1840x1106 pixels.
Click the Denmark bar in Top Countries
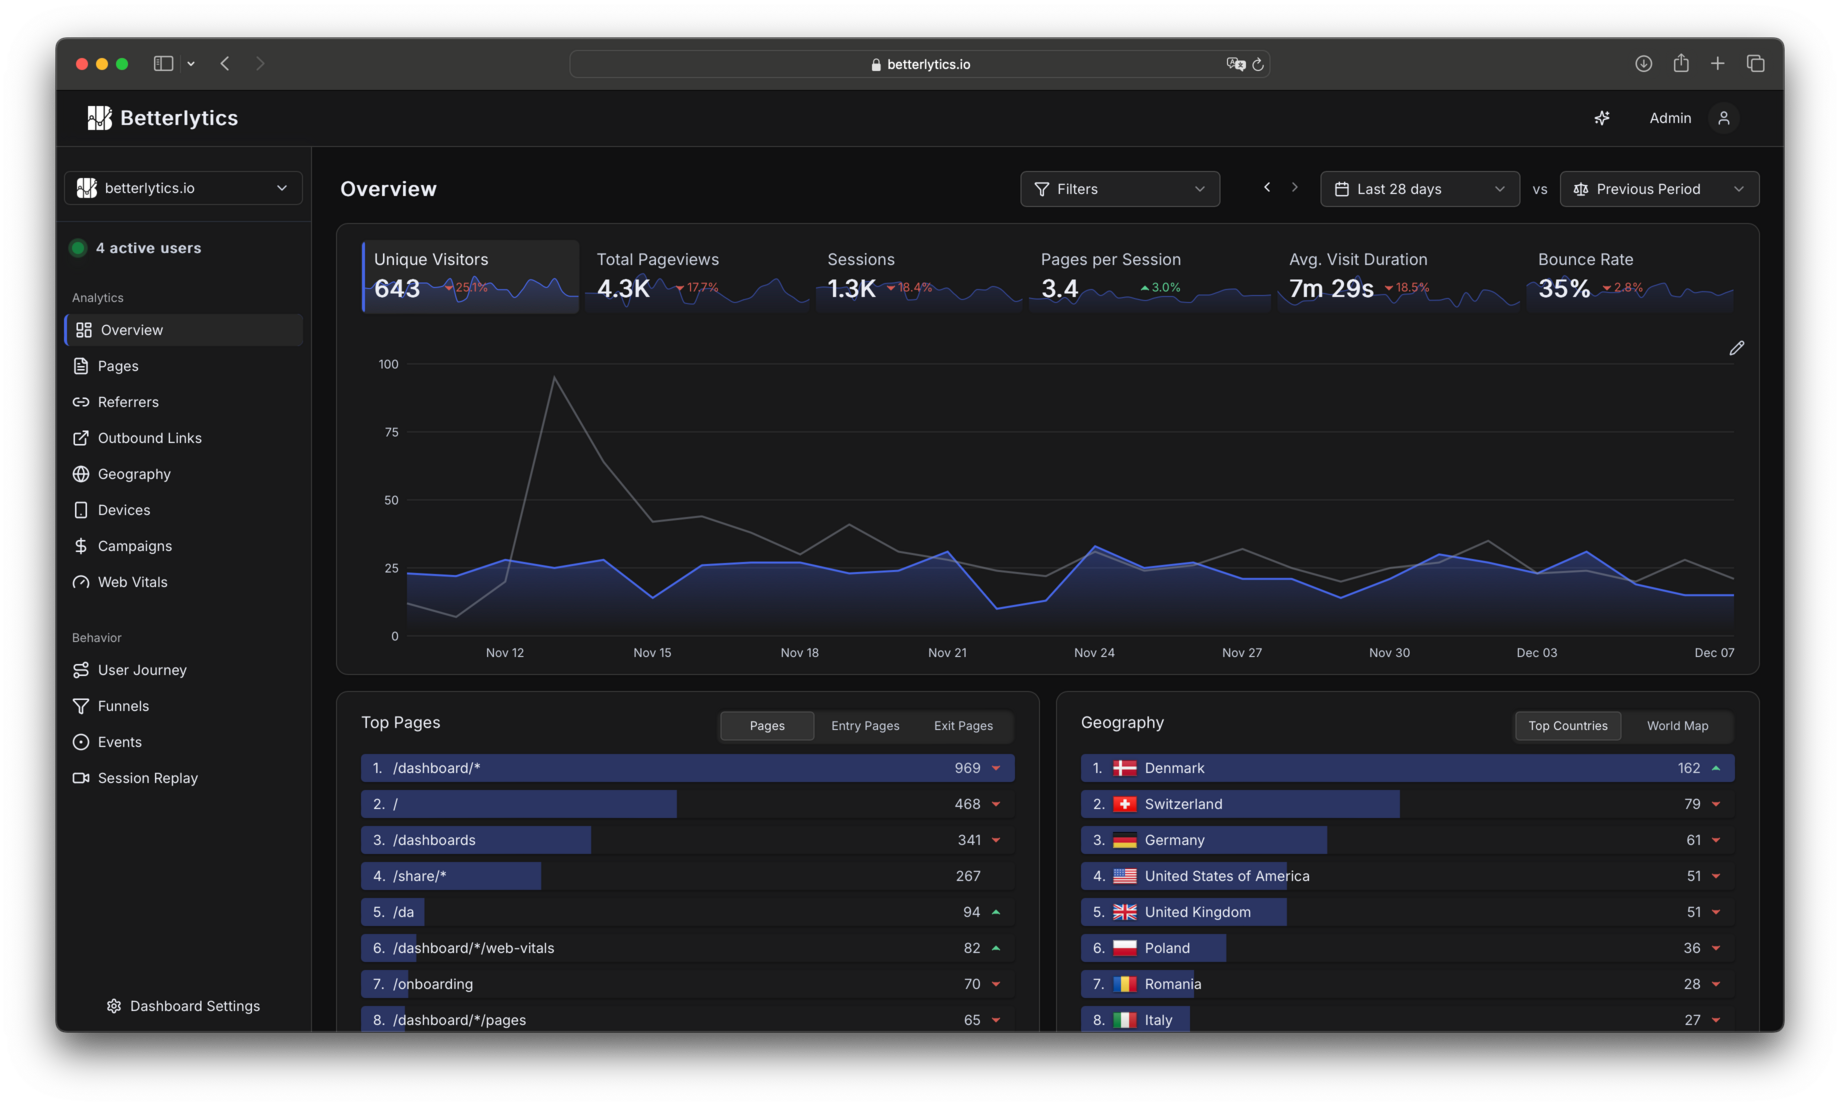pos(1300,767)
